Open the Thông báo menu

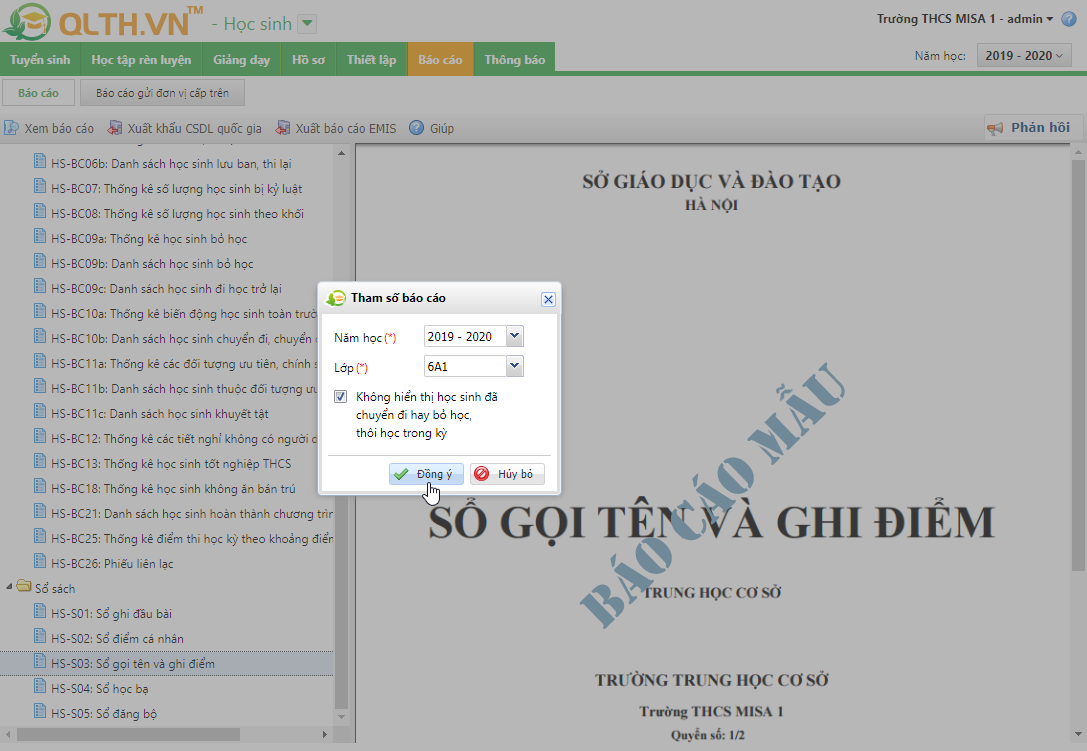pyautogui.click(x=514, y=60)
